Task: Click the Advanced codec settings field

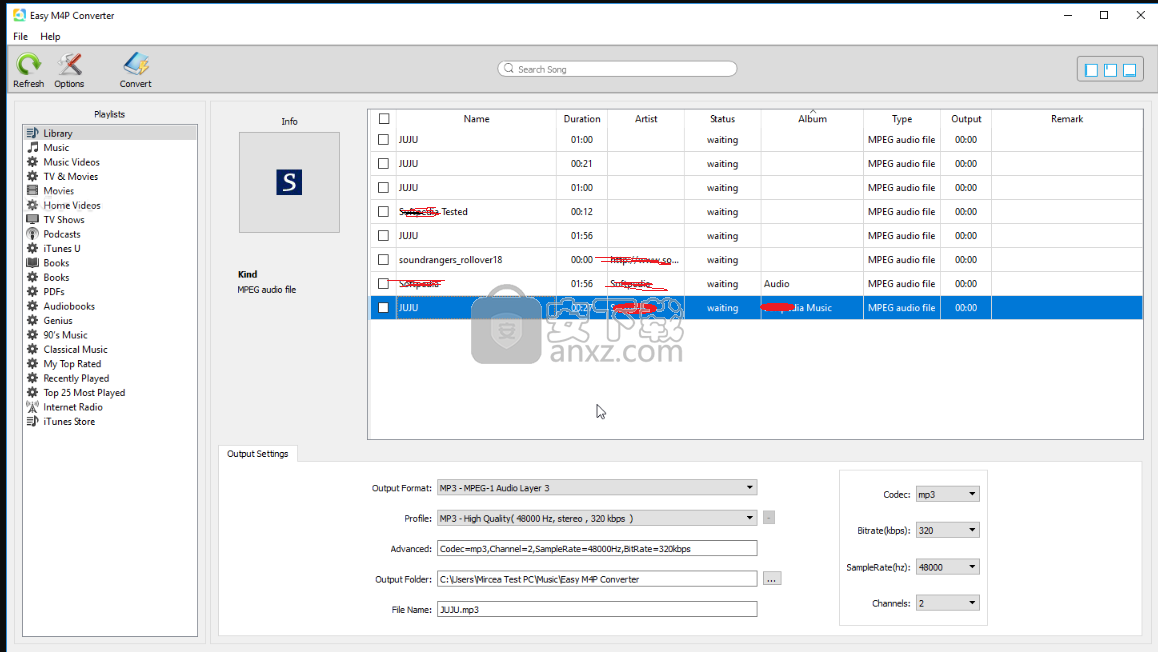Action: pyautogui.click(x=597, y=549)
